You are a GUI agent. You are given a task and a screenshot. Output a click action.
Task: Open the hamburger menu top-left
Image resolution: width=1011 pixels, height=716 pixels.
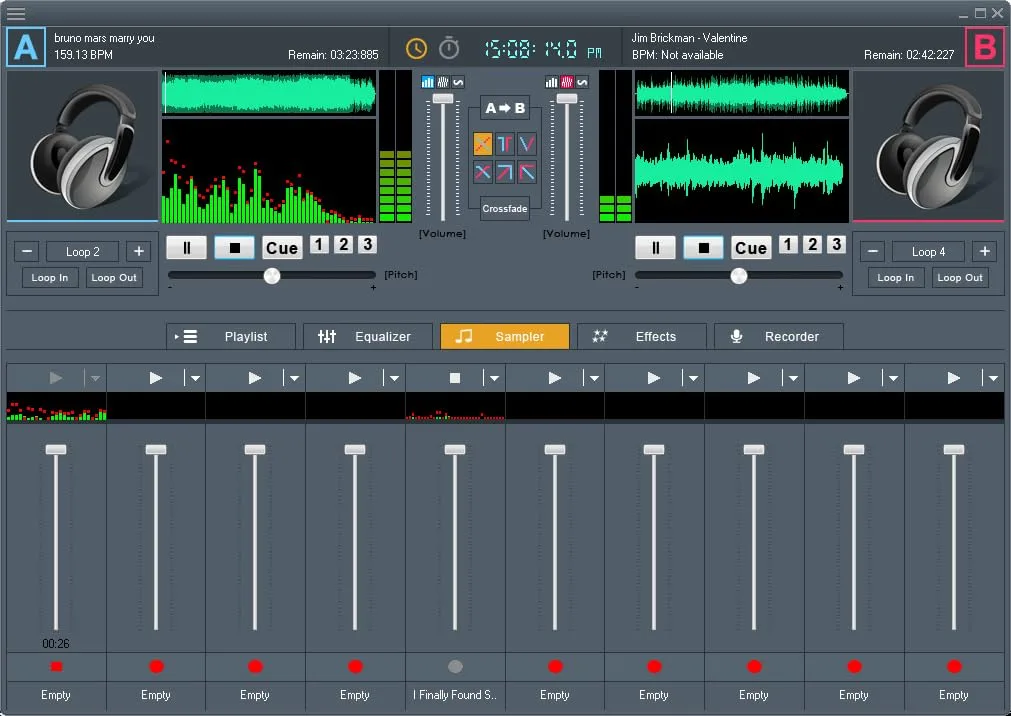[16, 14]
